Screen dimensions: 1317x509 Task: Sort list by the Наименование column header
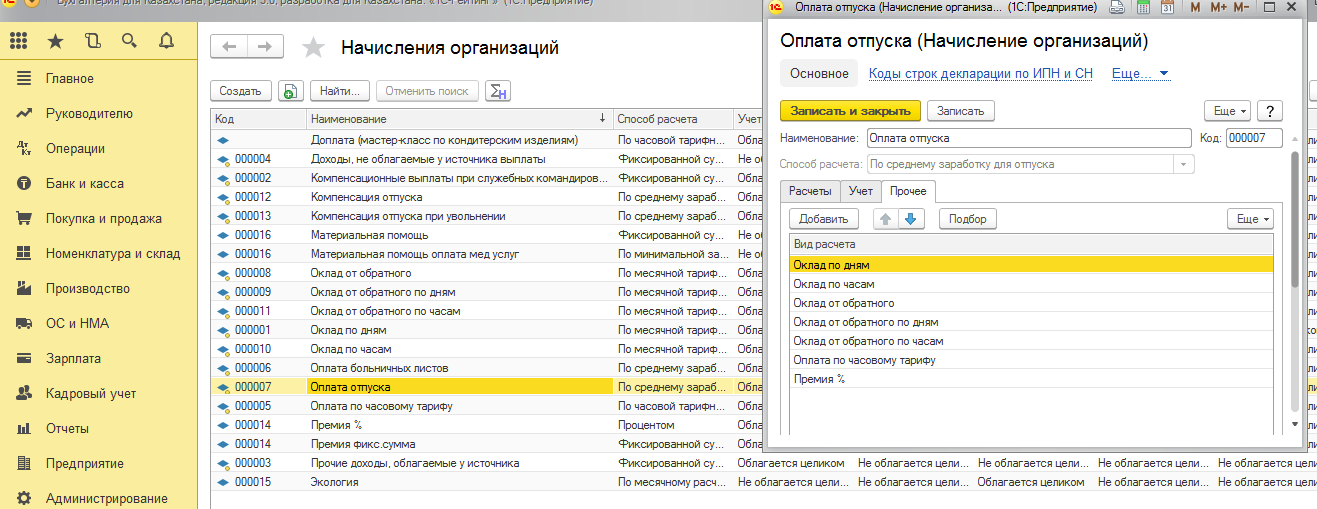coord(458,118)
